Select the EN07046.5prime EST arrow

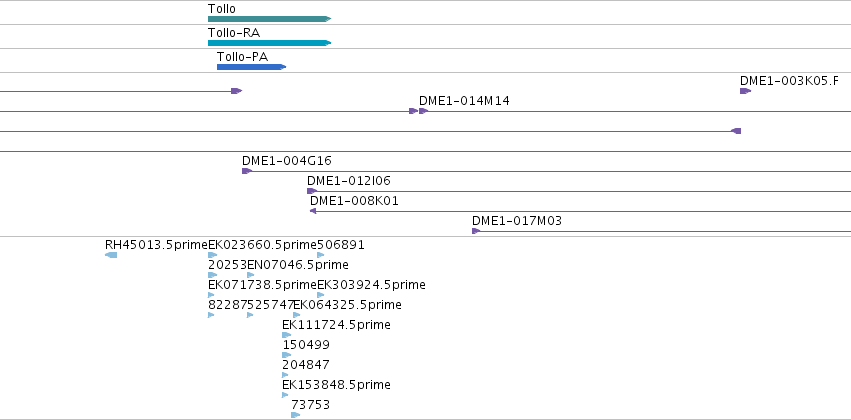(x=251, y=275)
